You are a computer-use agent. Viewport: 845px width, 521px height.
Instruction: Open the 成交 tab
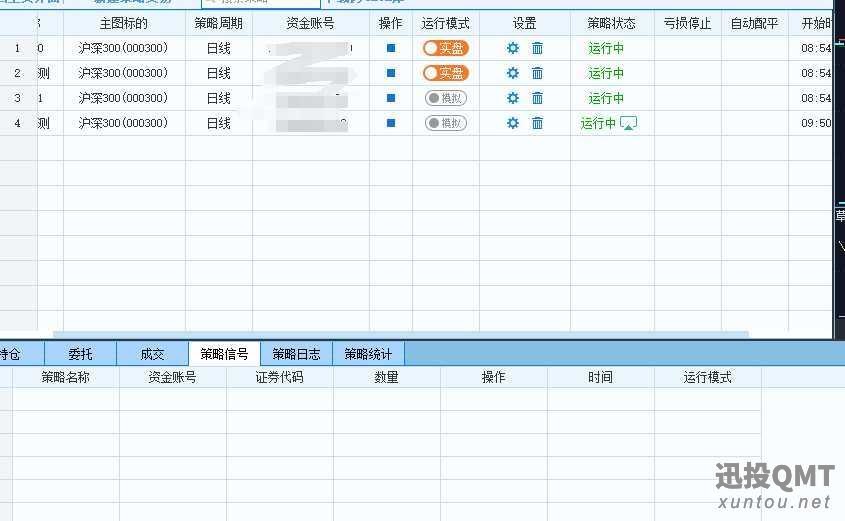(152, 353)
